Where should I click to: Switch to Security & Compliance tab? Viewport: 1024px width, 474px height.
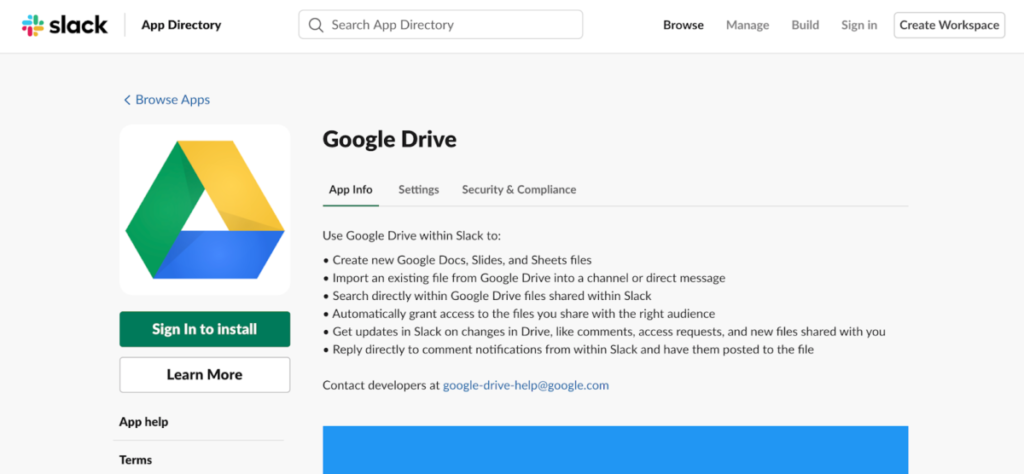pos(519,190)
